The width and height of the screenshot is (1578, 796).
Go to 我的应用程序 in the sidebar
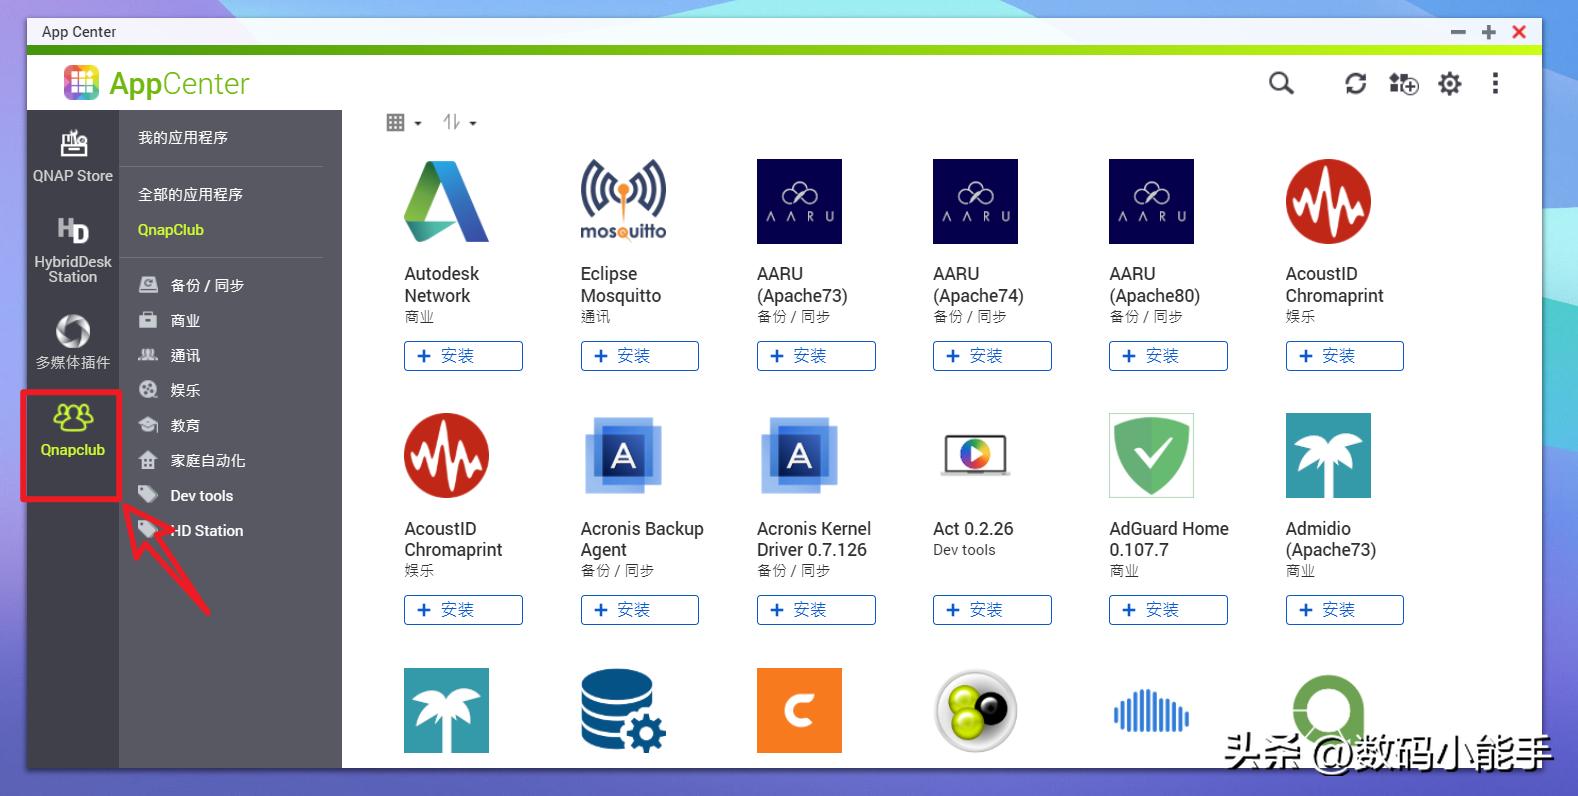(183, 138)
